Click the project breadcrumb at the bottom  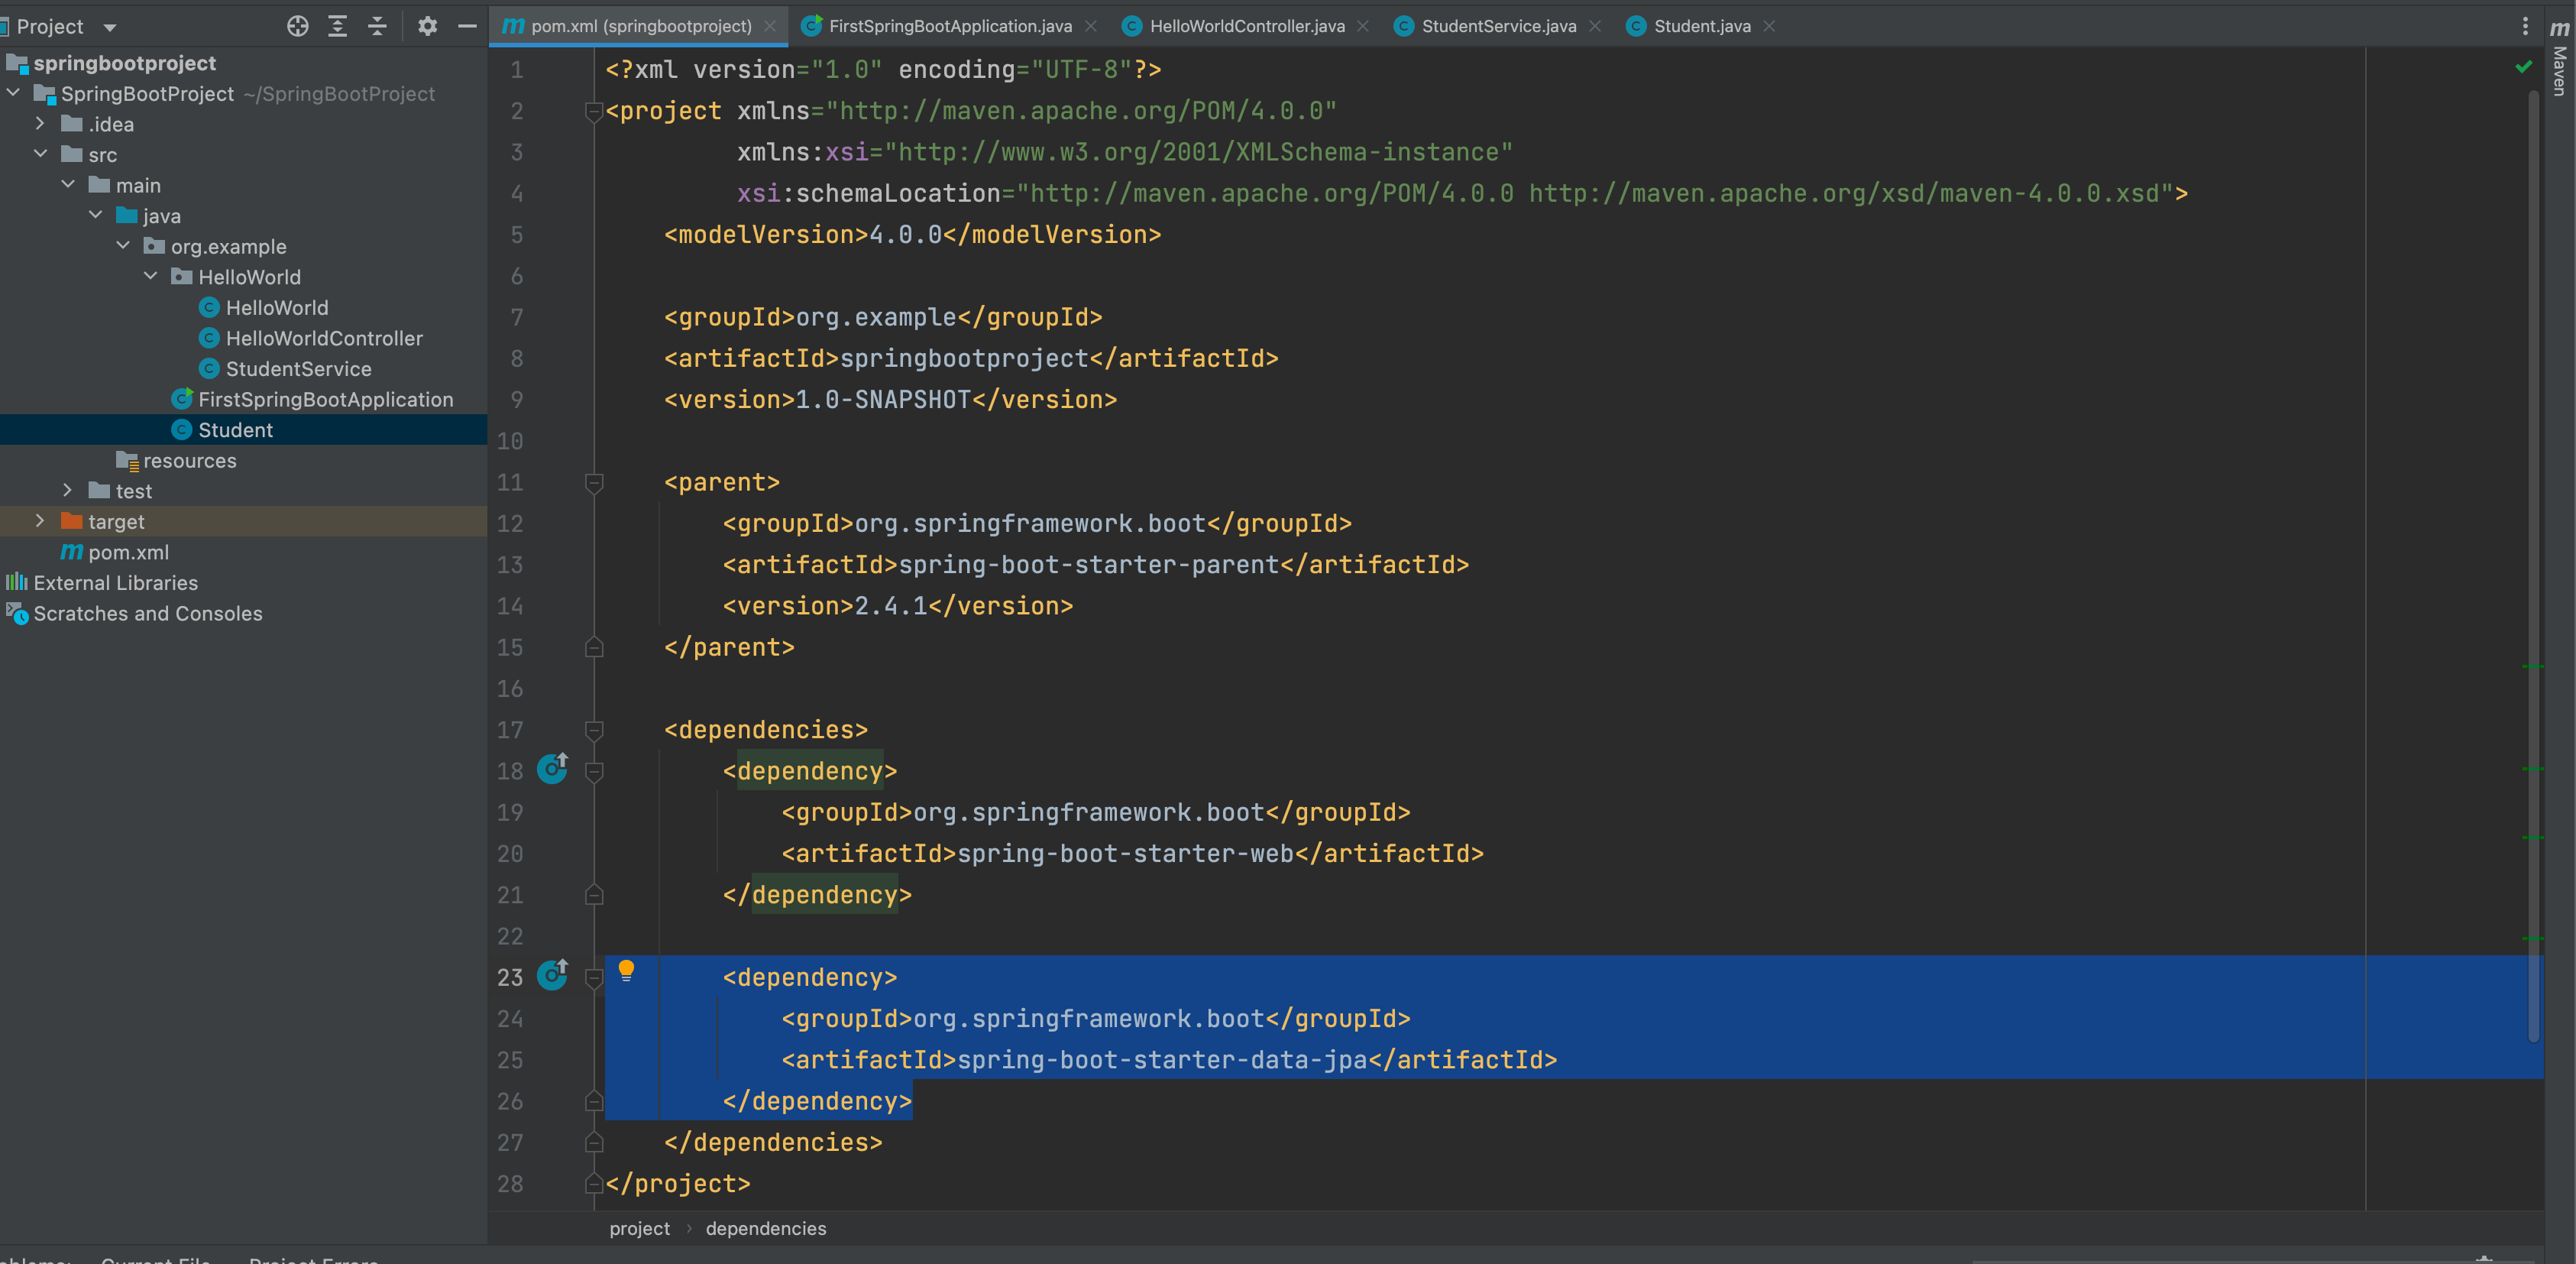[x=639, y=1228]
